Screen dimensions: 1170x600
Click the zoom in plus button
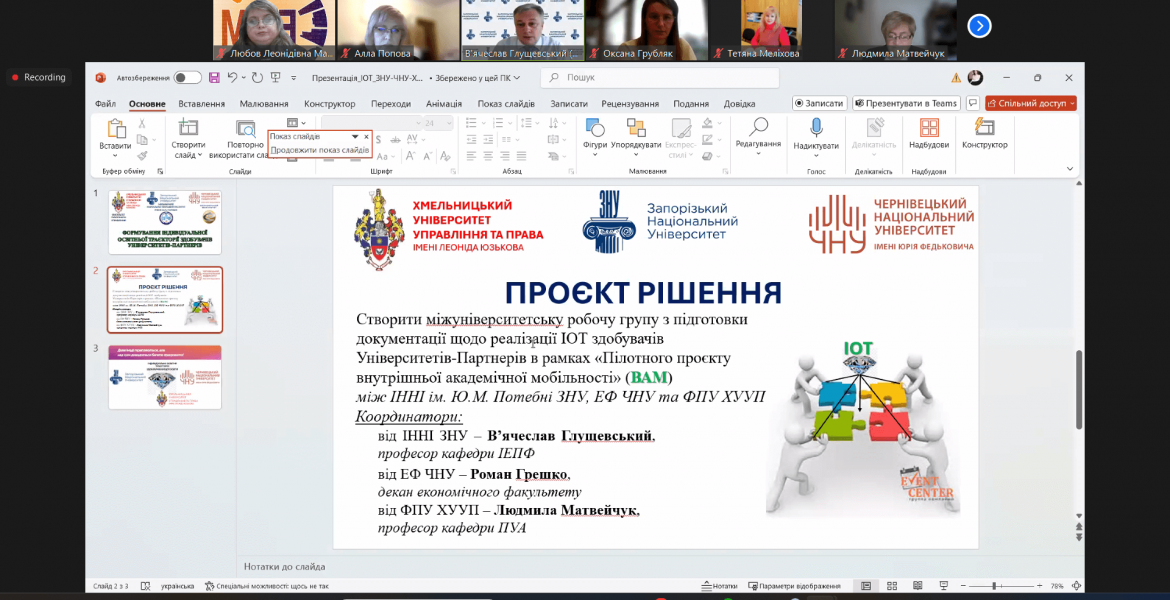coord(1039,586)
